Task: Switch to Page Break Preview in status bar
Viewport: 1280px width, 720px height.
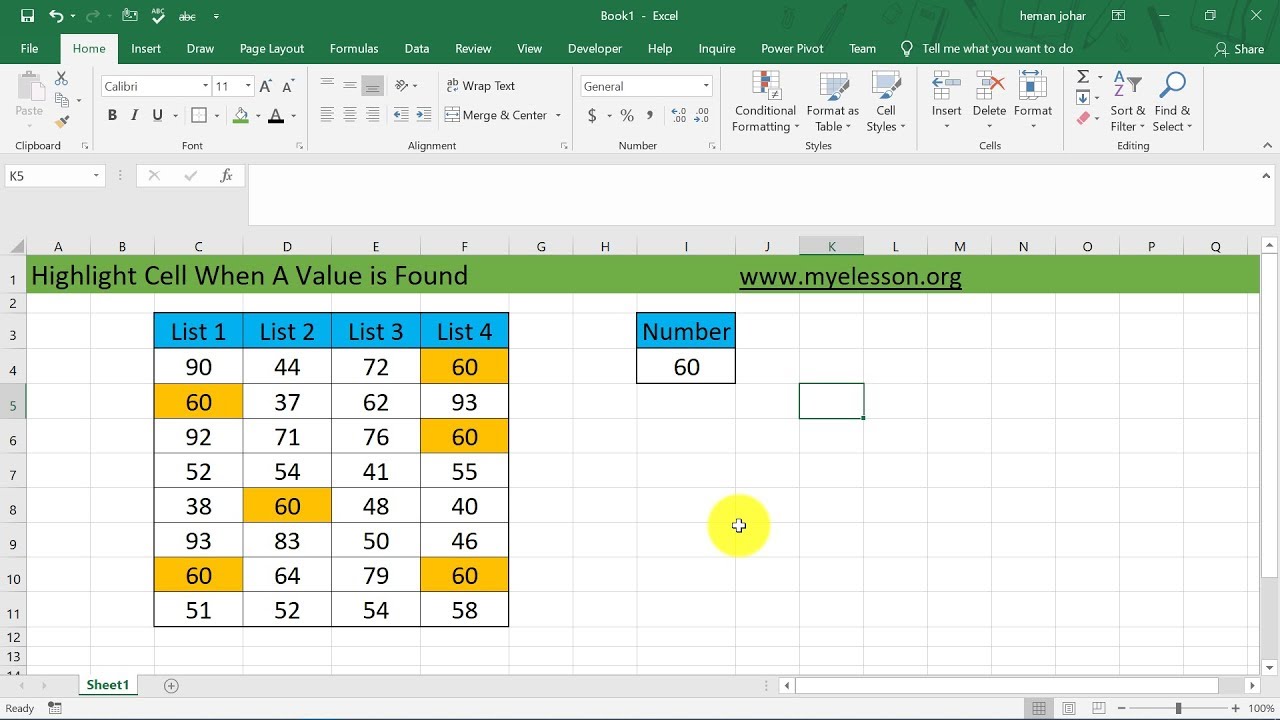Action: 1098,708
